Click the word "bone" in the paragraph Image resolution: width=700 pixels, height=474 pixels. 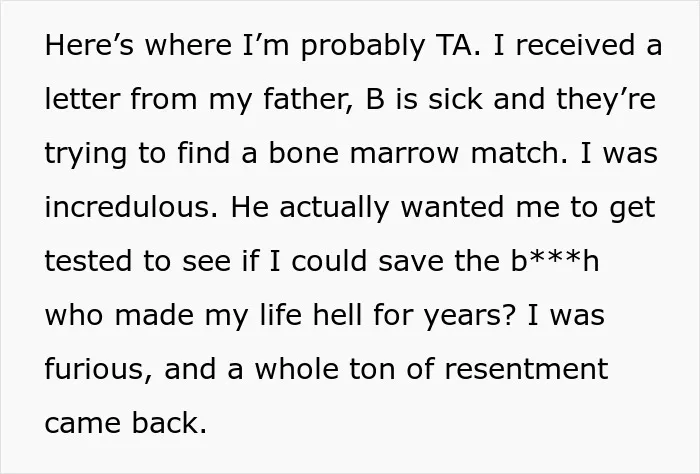(x=304, y=153)
